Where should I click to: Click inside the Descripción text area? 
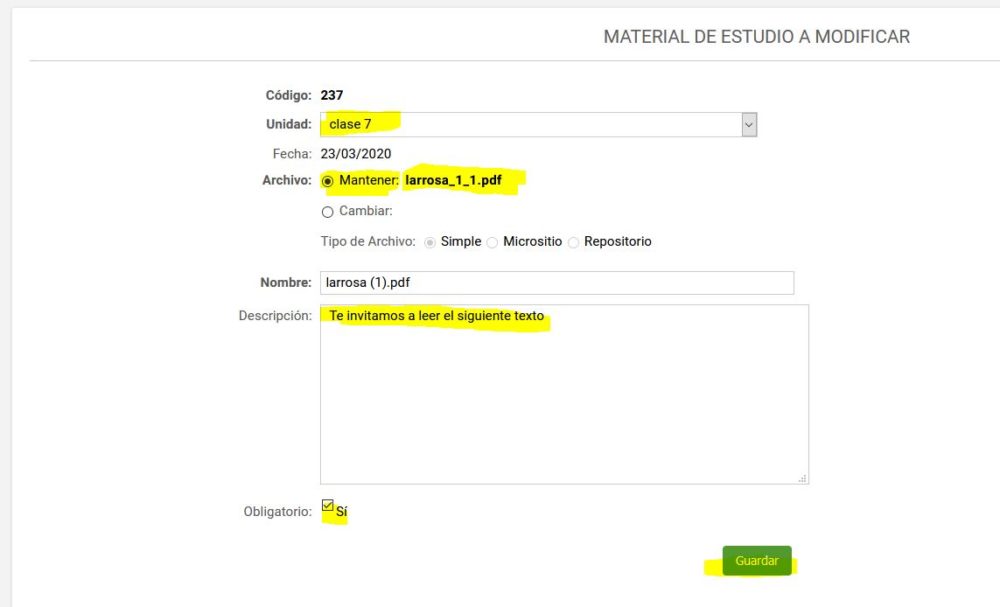coord(564,400)
